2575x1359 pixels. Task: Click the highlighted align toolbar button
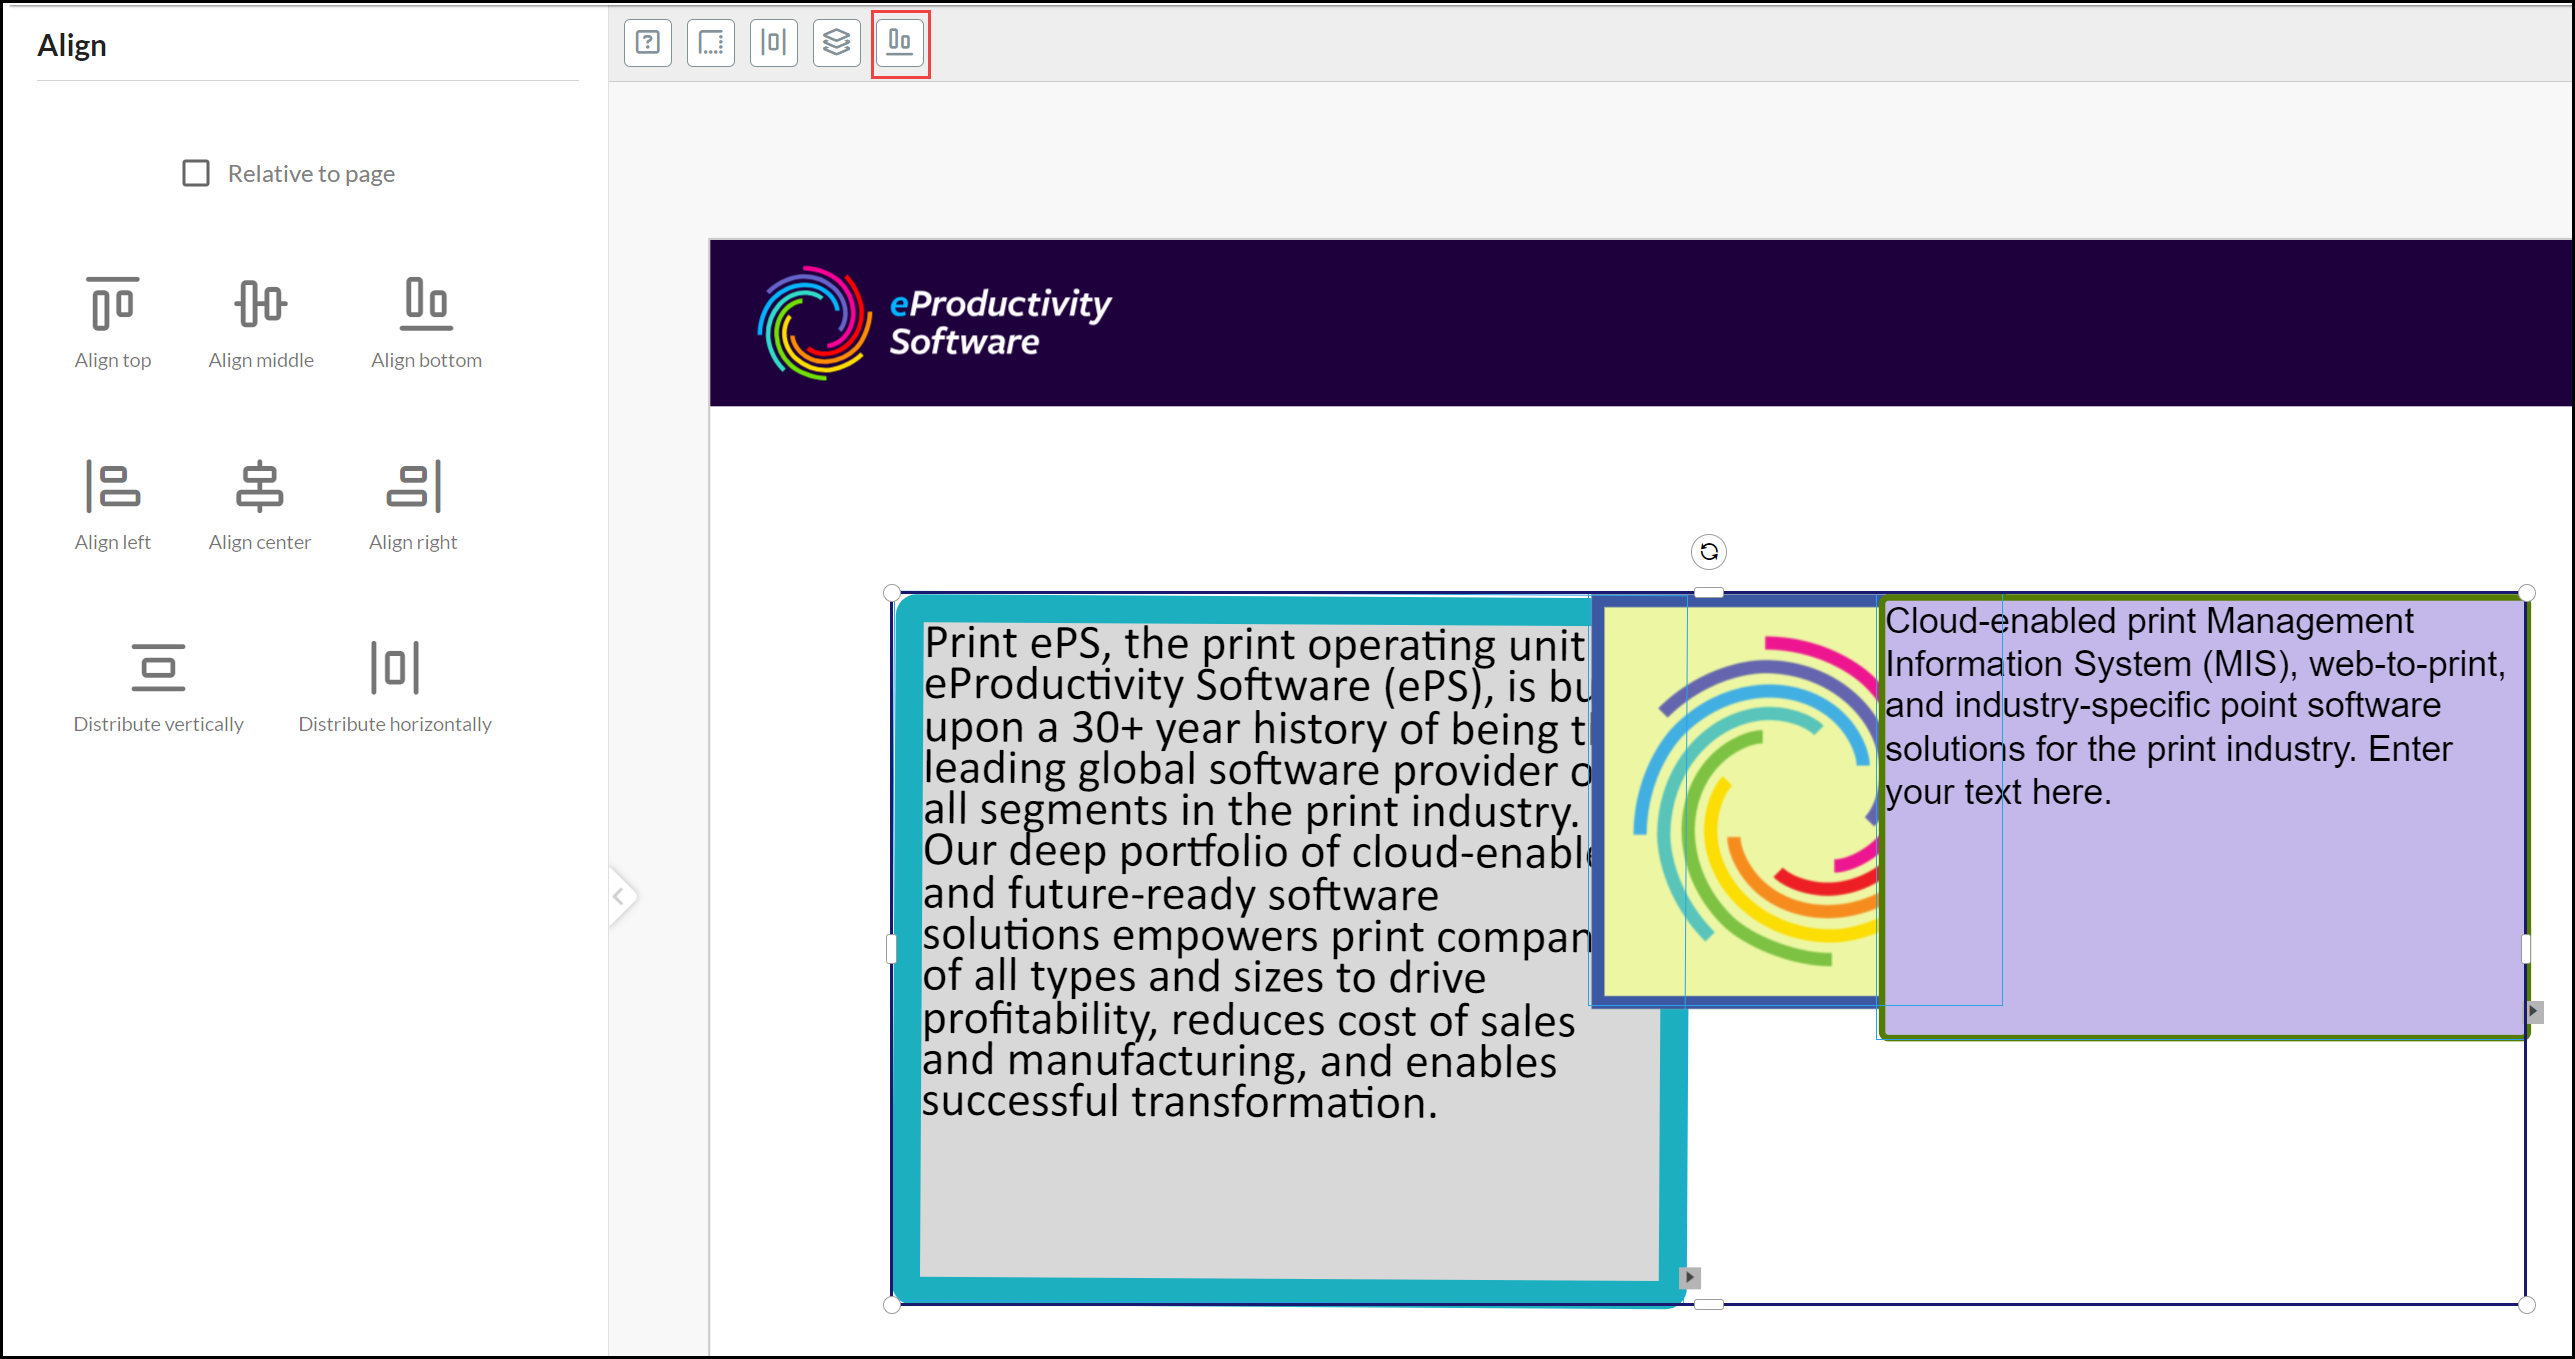tap(900, 43)
